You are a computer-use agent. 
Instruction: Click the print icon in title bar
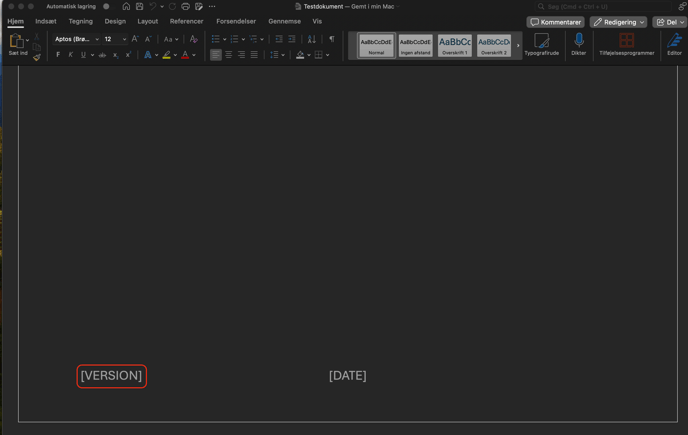pyautogui.click(x=185, y=6)
